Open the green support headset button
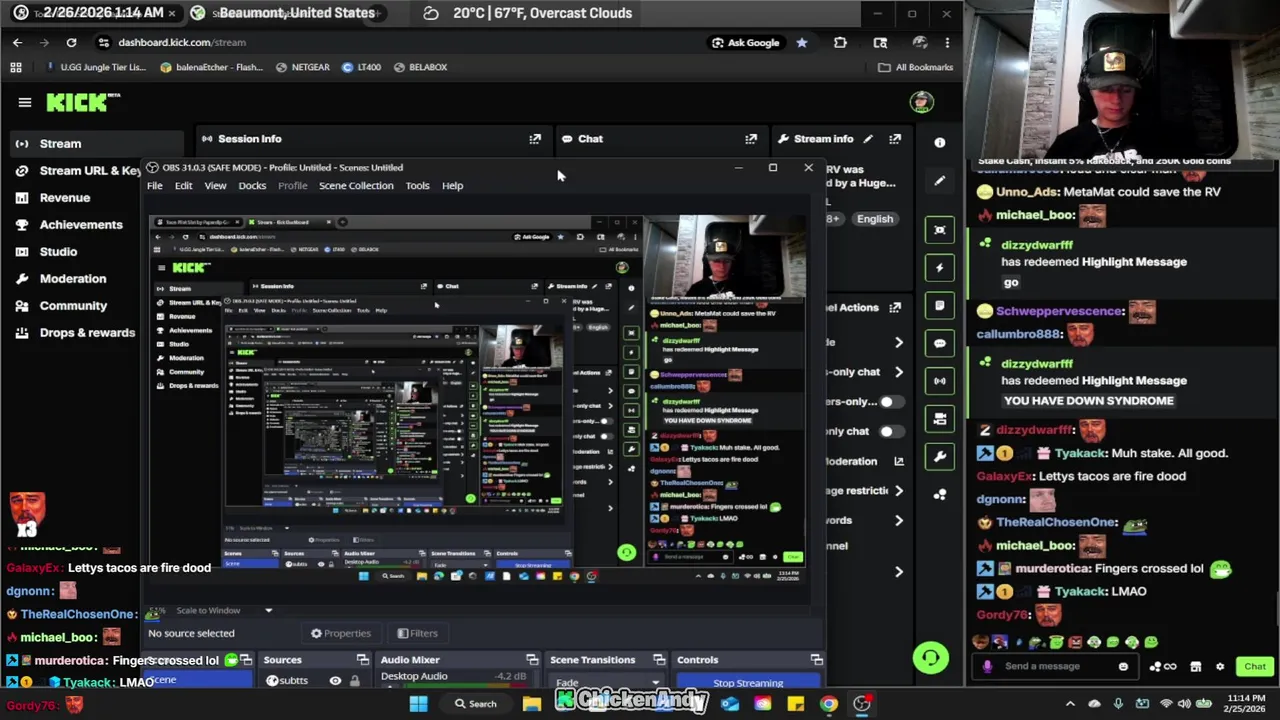The width and height of the screenshot is (1280, 720). tap(930, 657)
